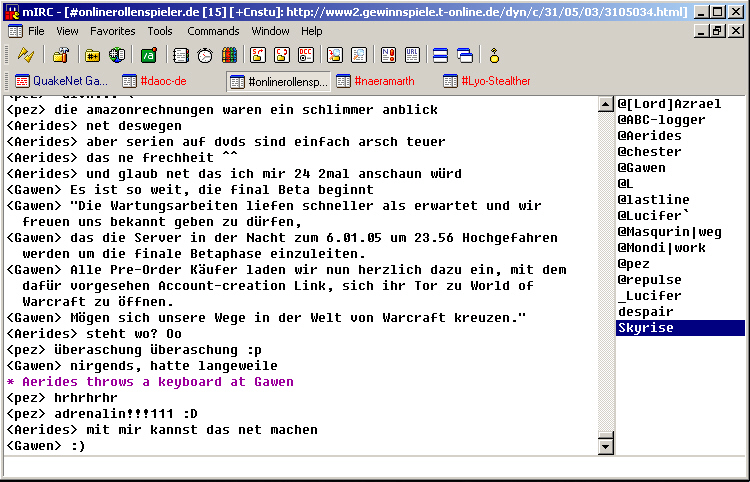Select @ABC-logger in the nick list

(680, 120)
